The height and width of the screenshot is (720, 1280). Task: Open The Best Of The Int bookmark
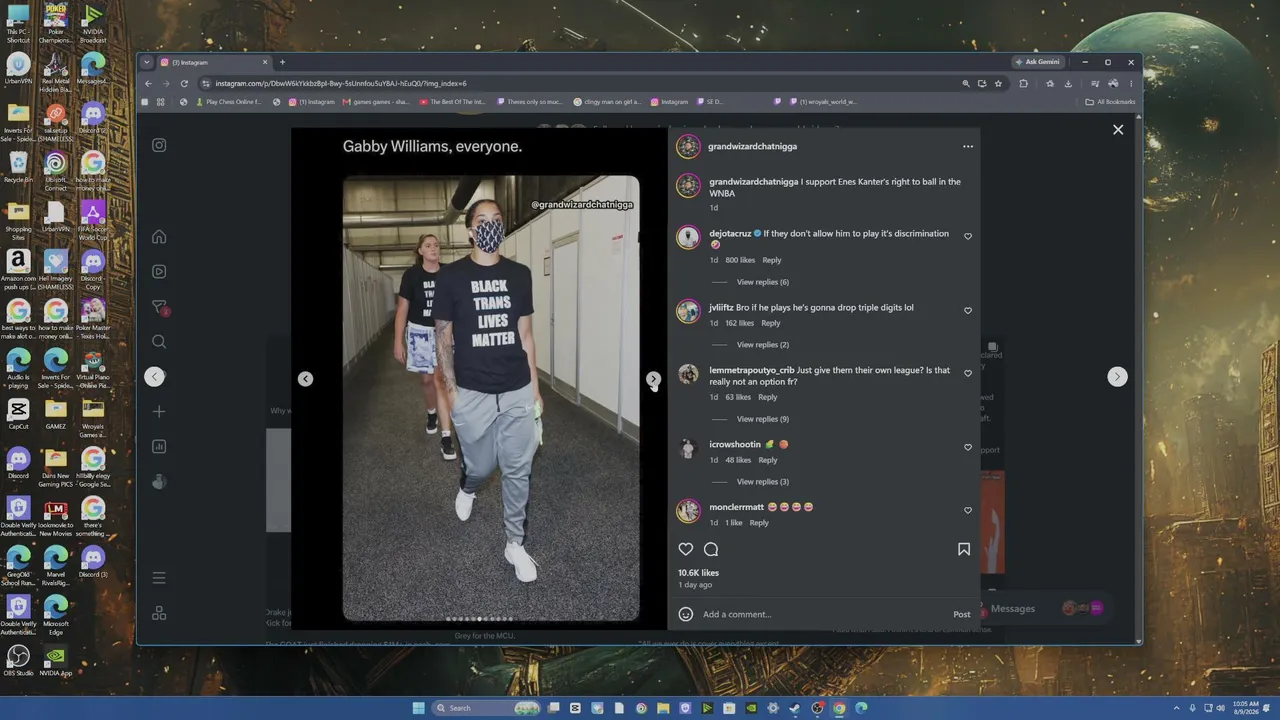pyautogui.click(x=453, y=101)
